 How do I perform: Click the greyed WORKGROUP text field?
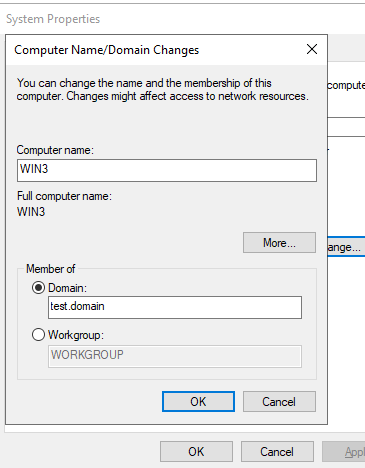[175, 356]
